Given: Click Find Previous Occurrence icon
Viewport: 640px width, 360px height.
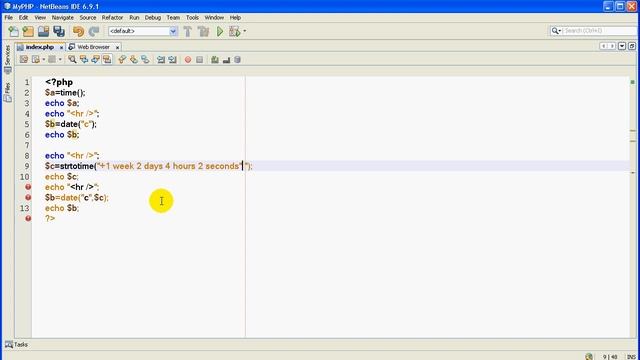Looking at the screenshot, I should (84, 60).
